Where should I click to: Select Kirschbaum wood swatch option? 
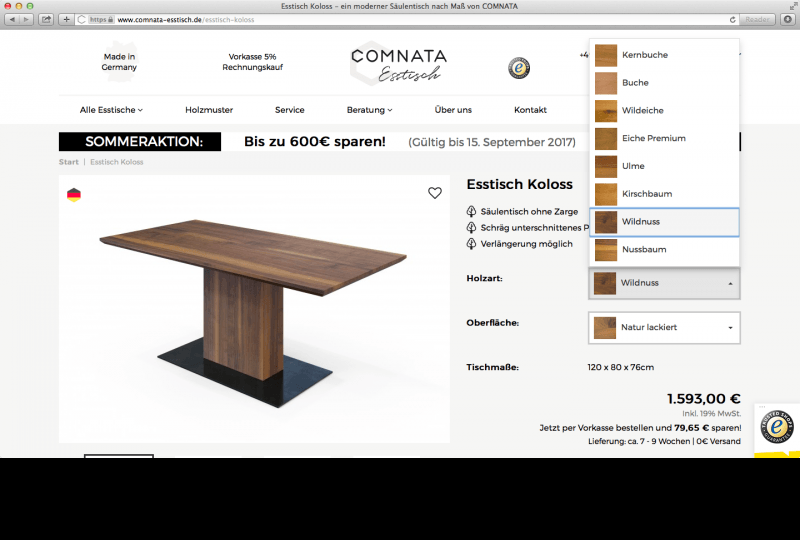664,194
